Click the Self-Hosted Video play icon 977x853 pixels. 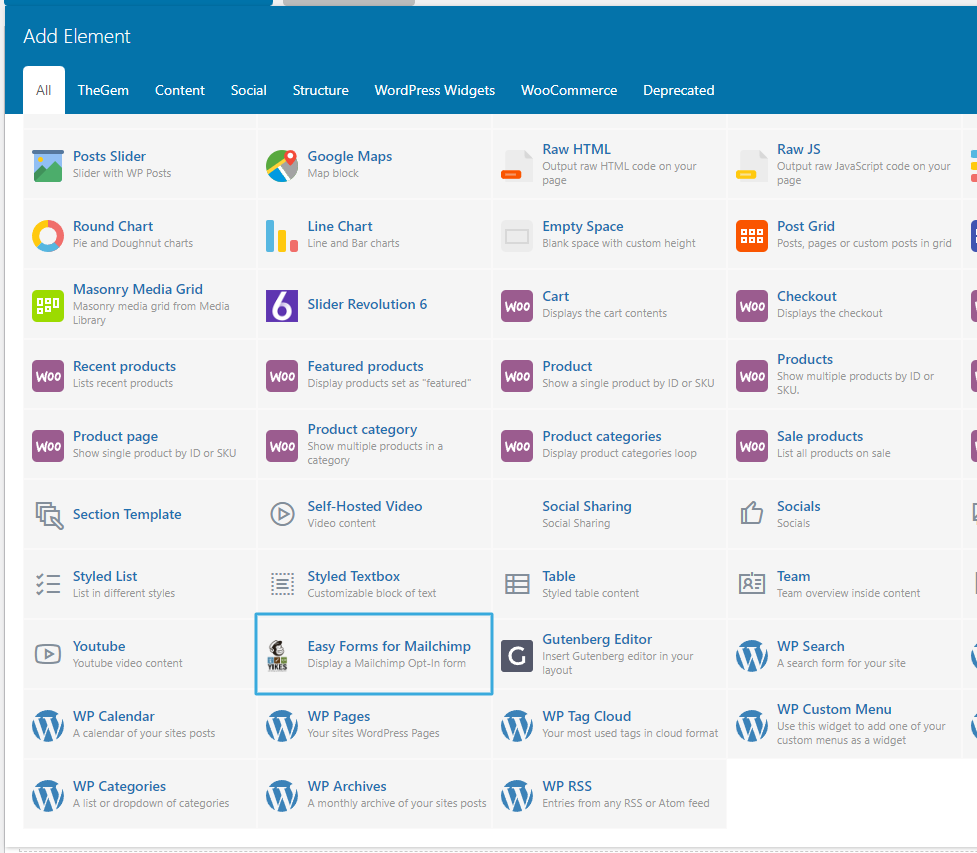(x=282, y=514)
